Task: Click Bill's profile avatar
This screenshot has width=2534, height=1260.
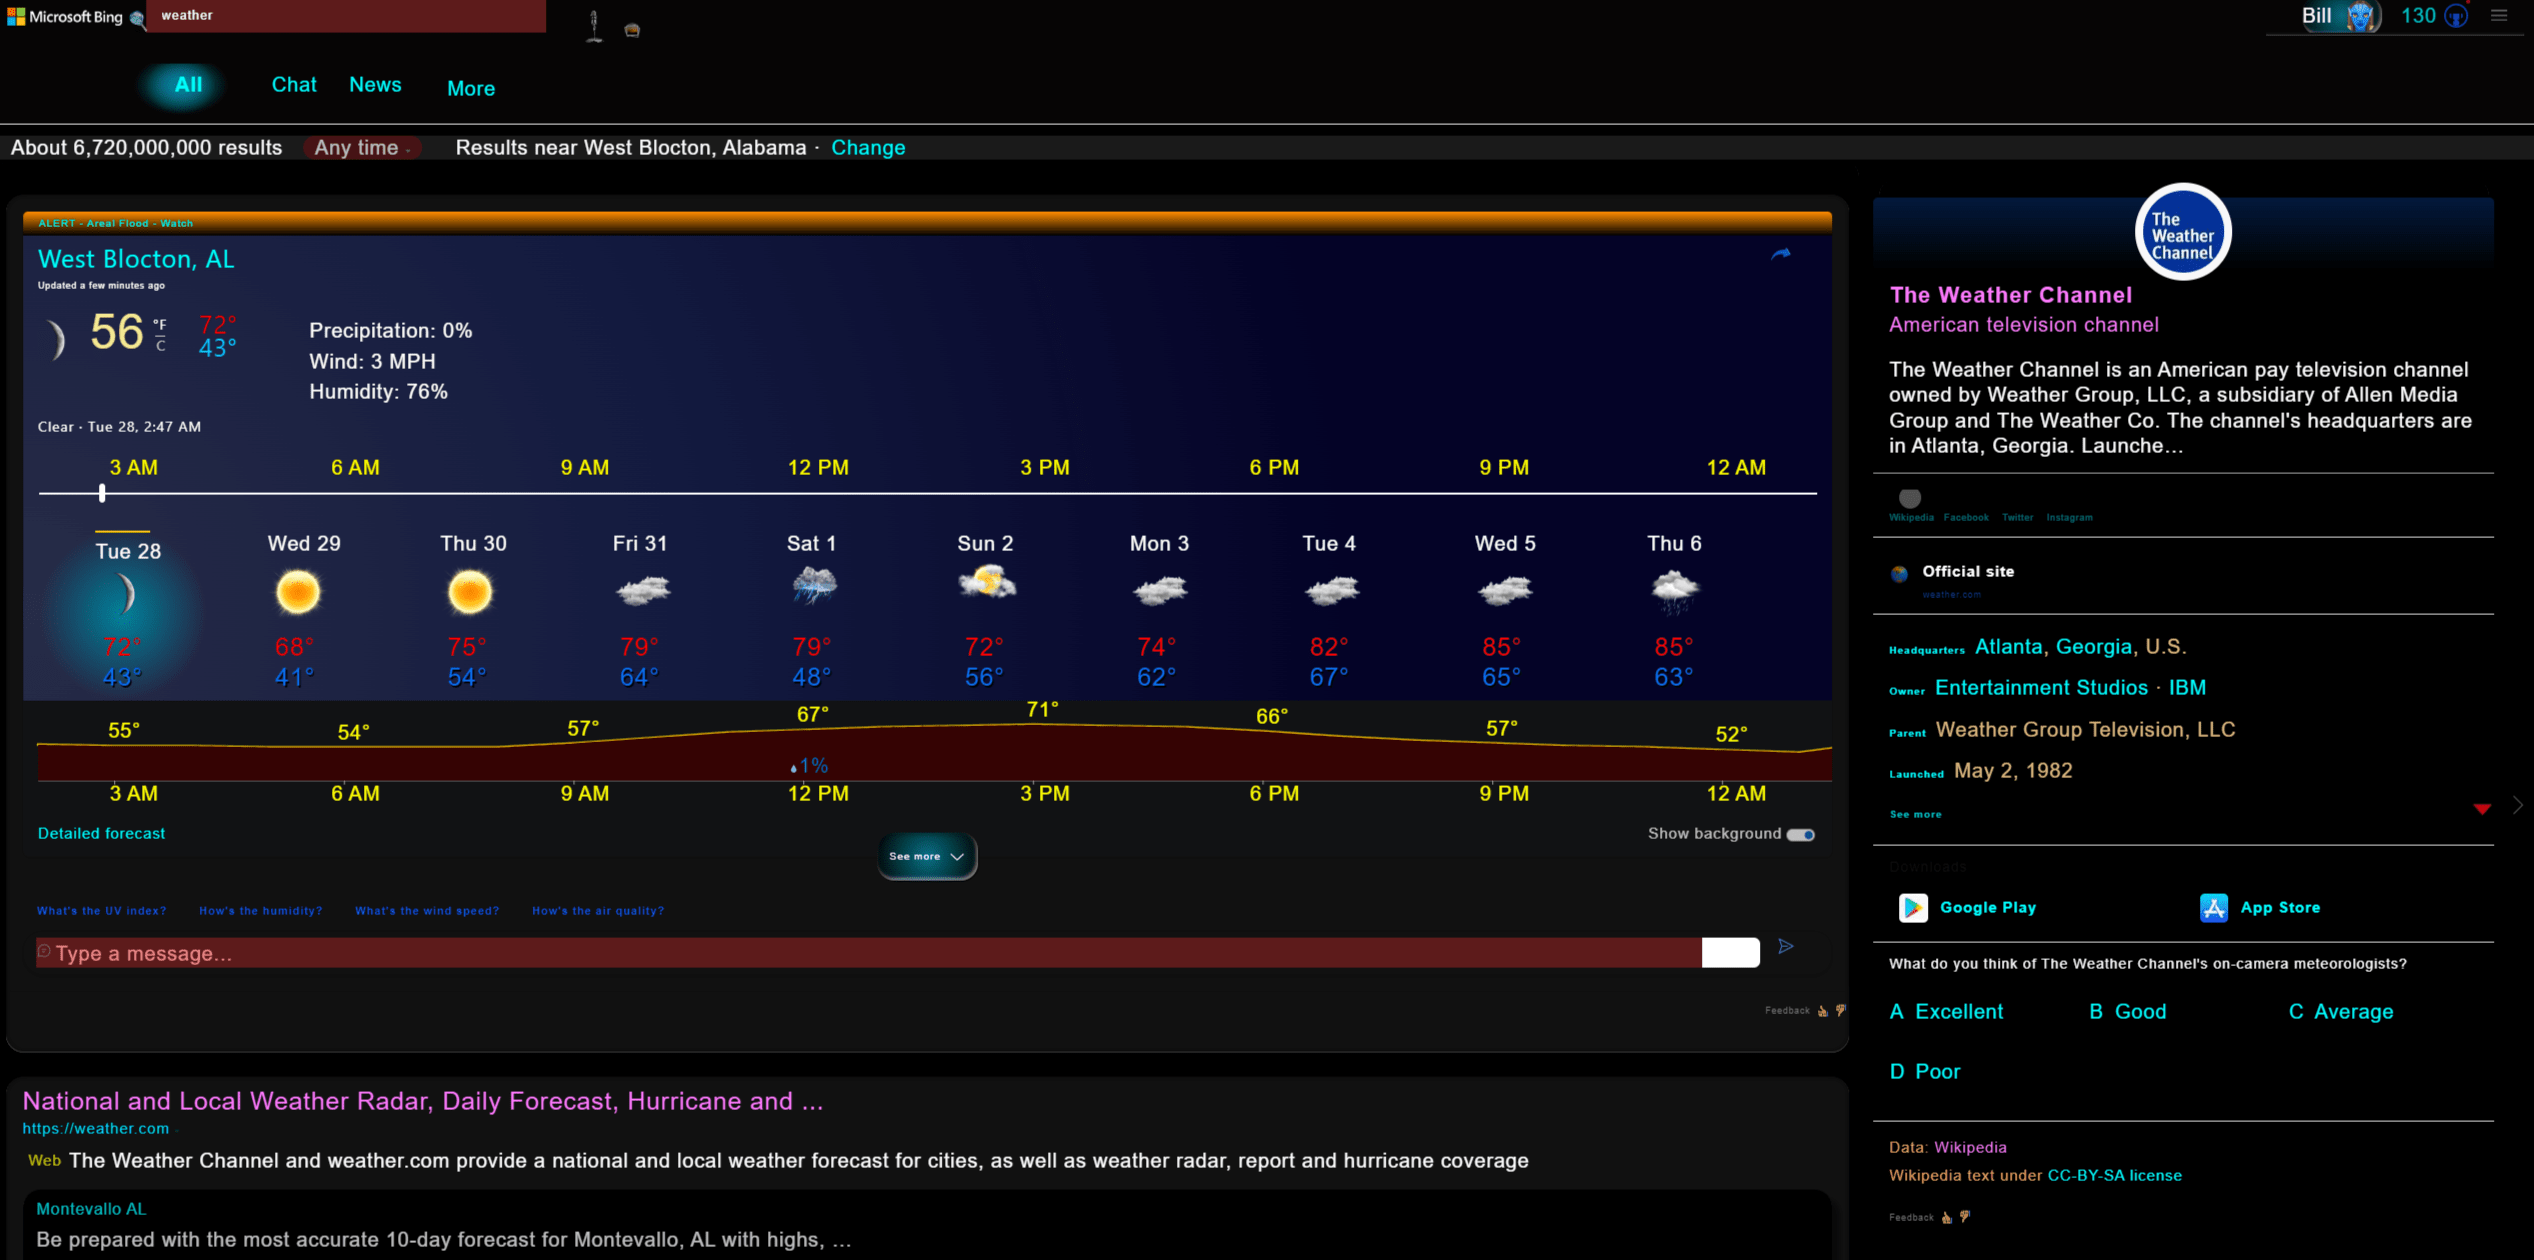Action: click(x=2362, y=16)
